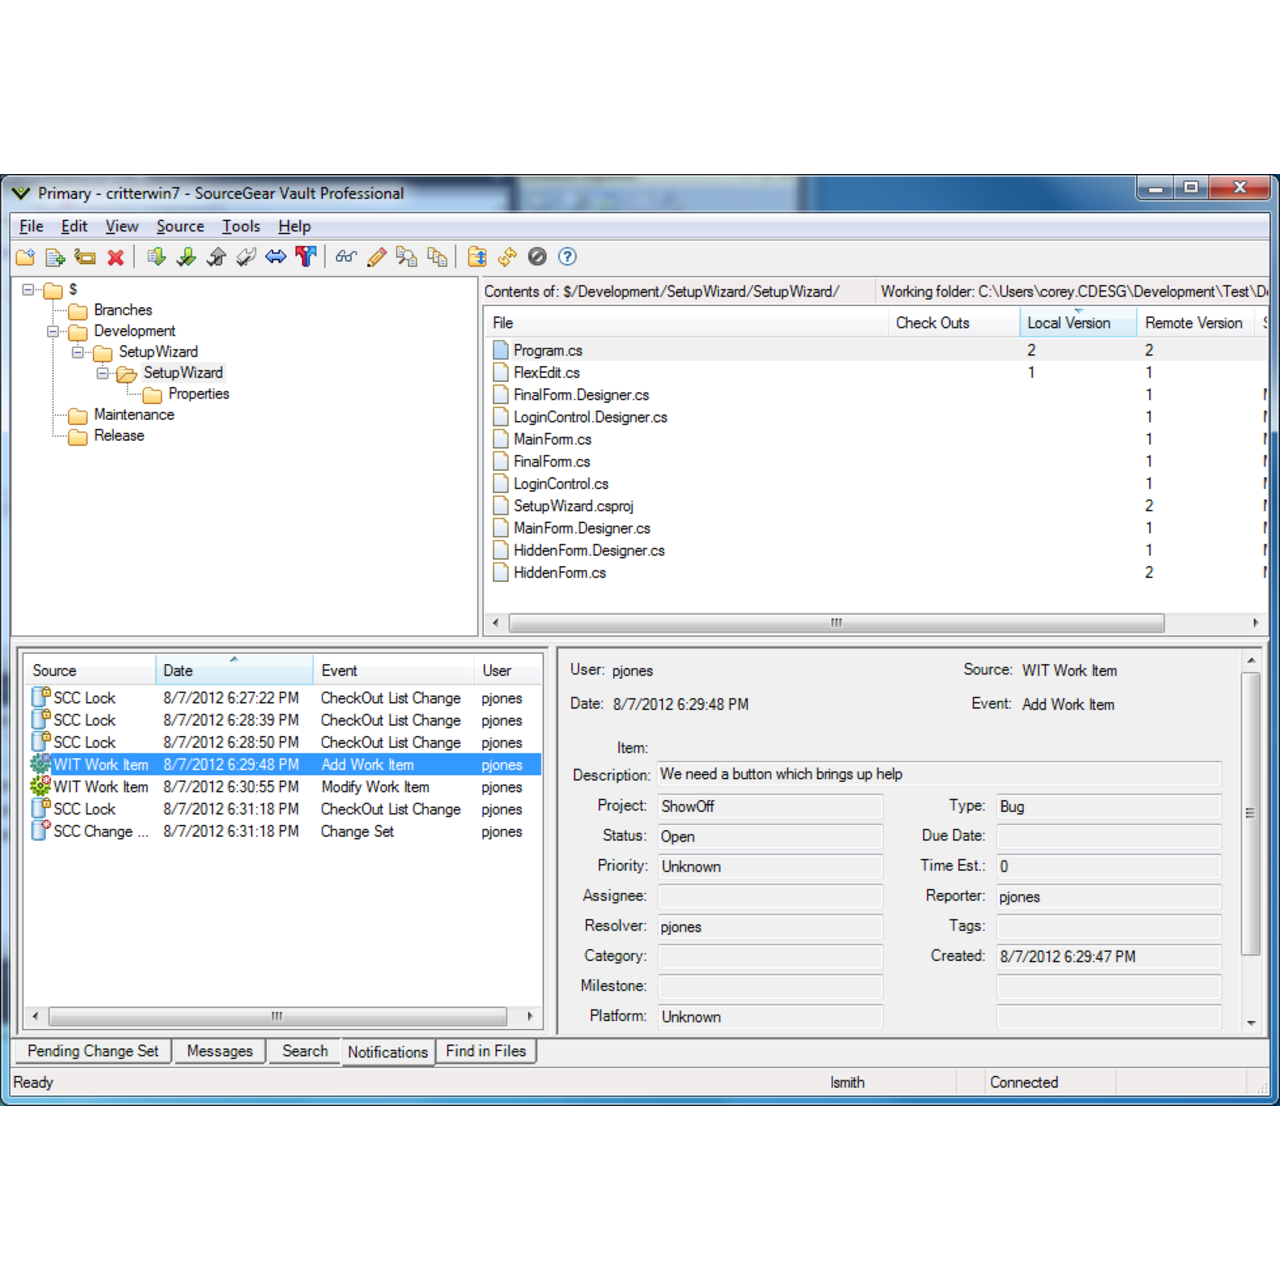Click the blue question mark Help icon
The image size is (1280, 1280).
[x=567, y=257]
